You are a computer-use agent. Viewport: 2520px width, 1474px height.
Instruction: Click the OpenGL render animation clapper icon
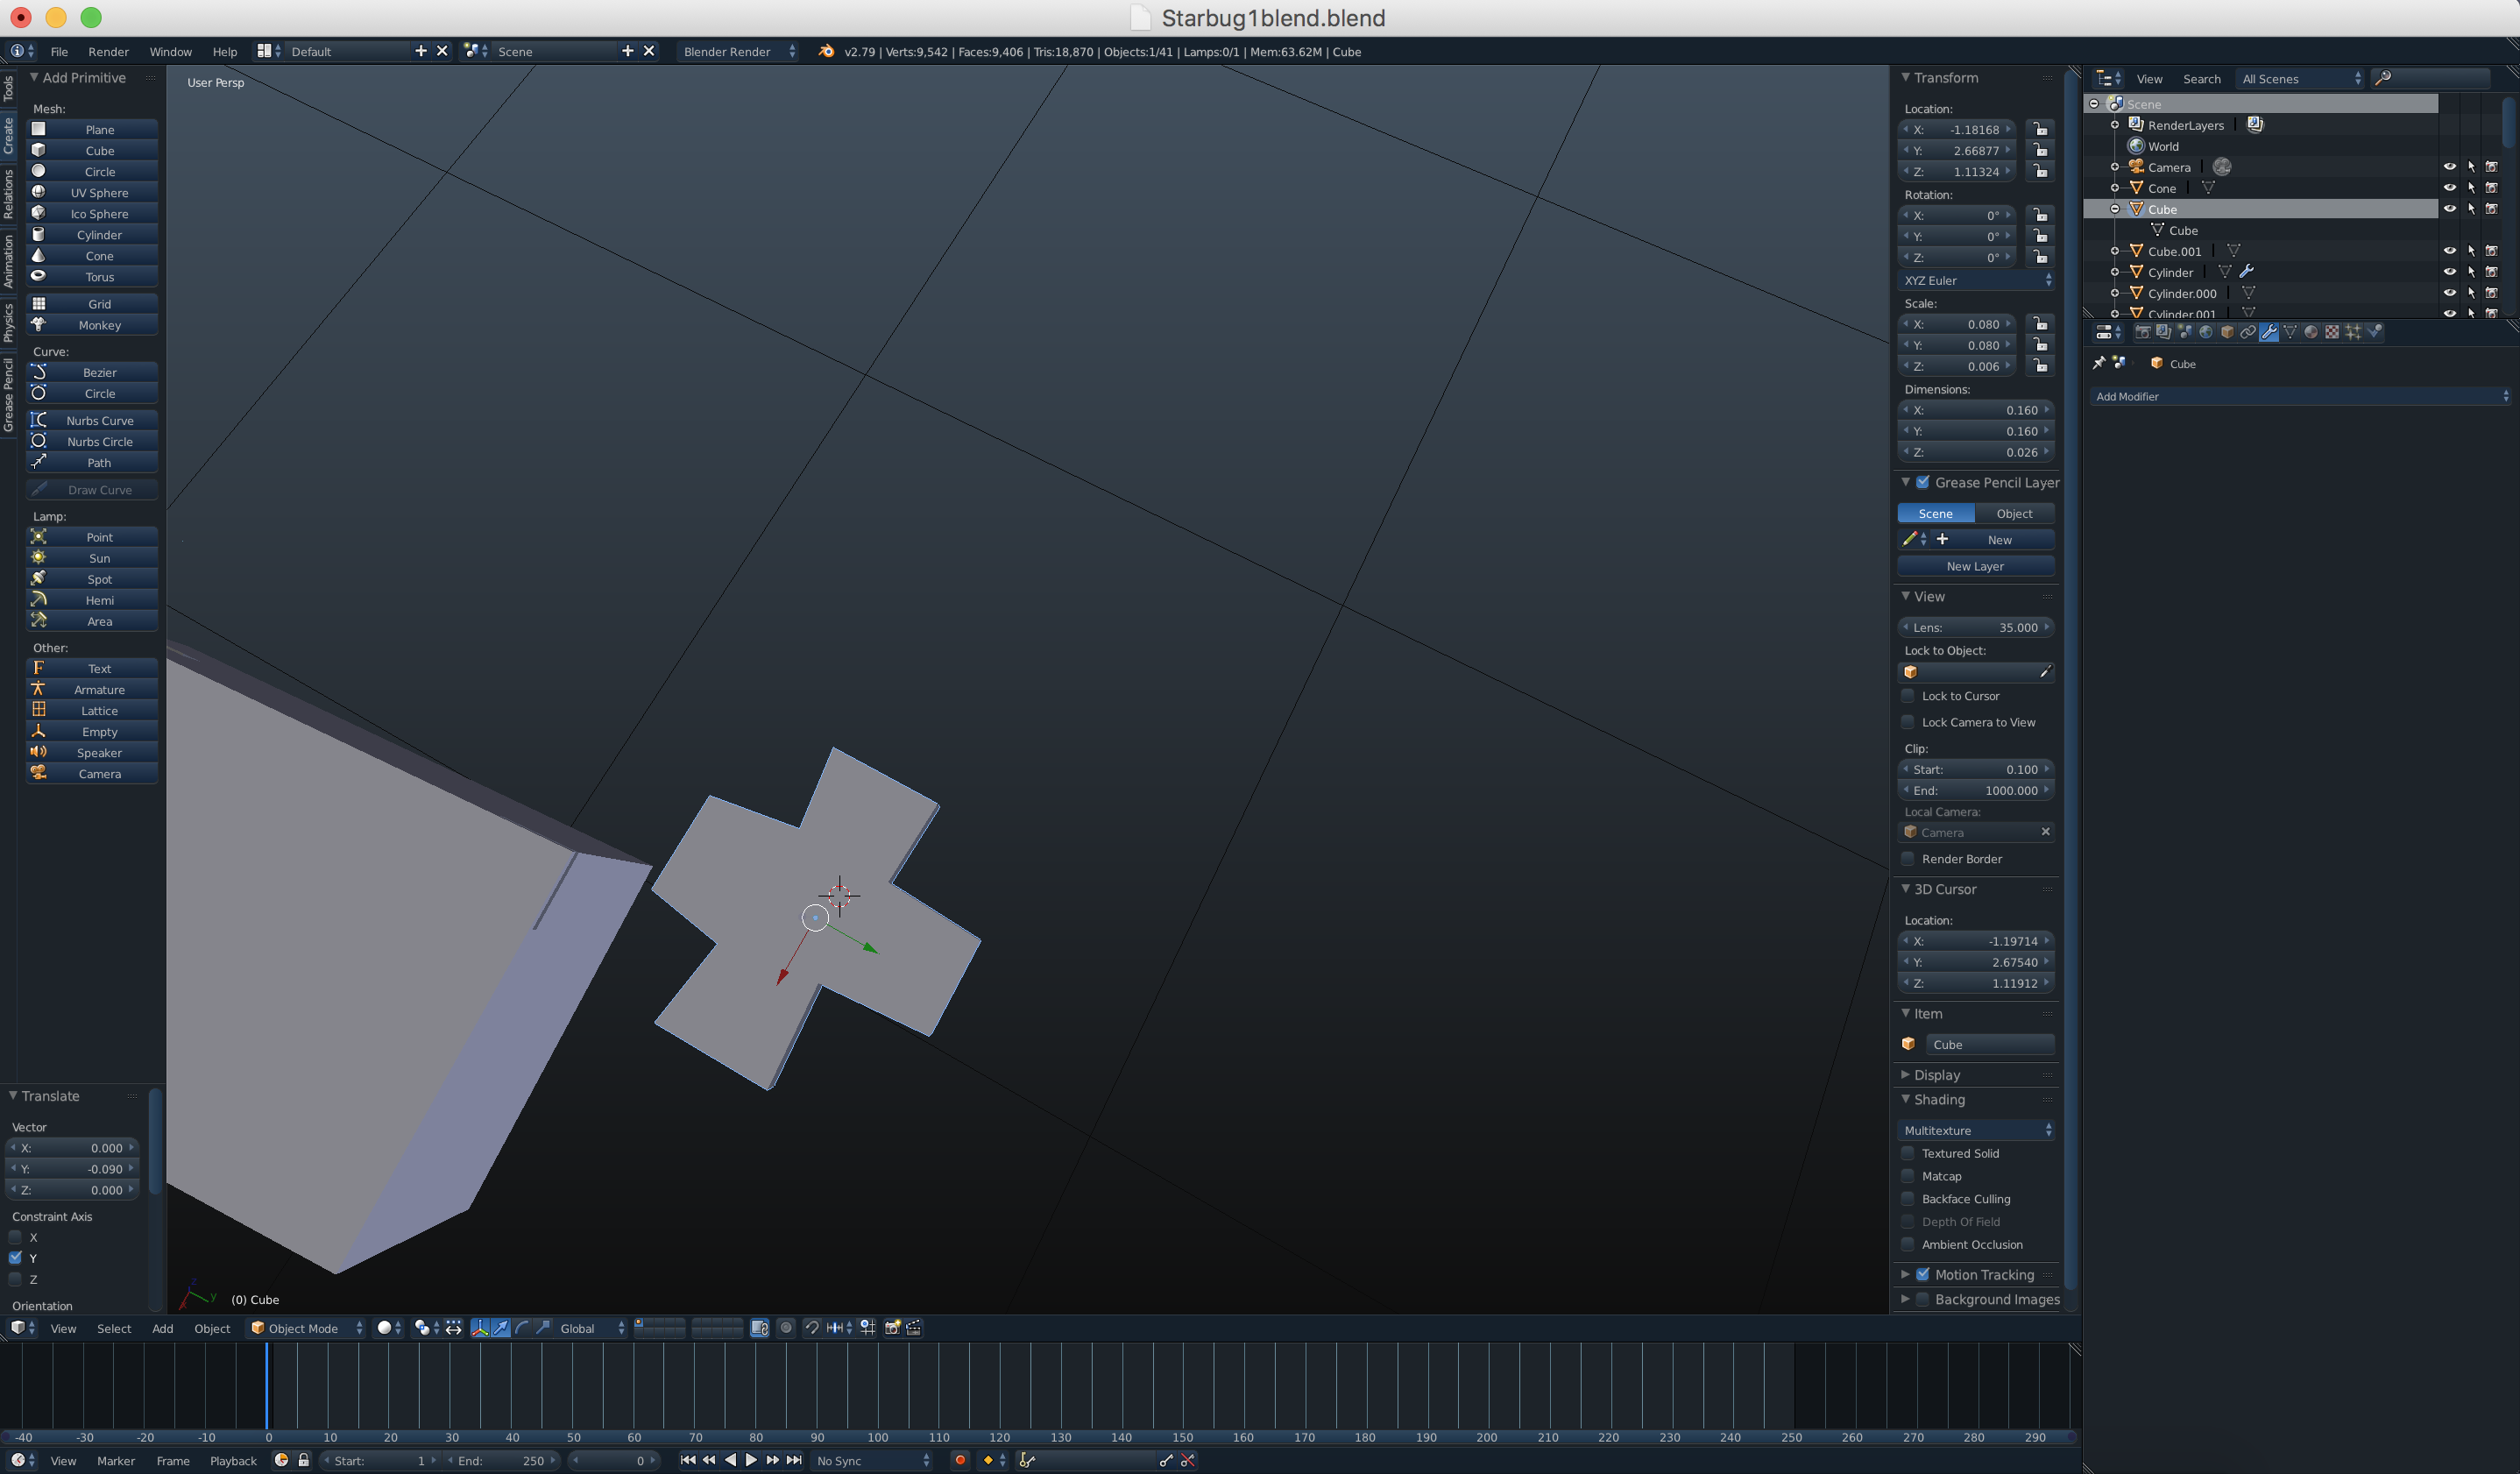[x=914, y=1328]
